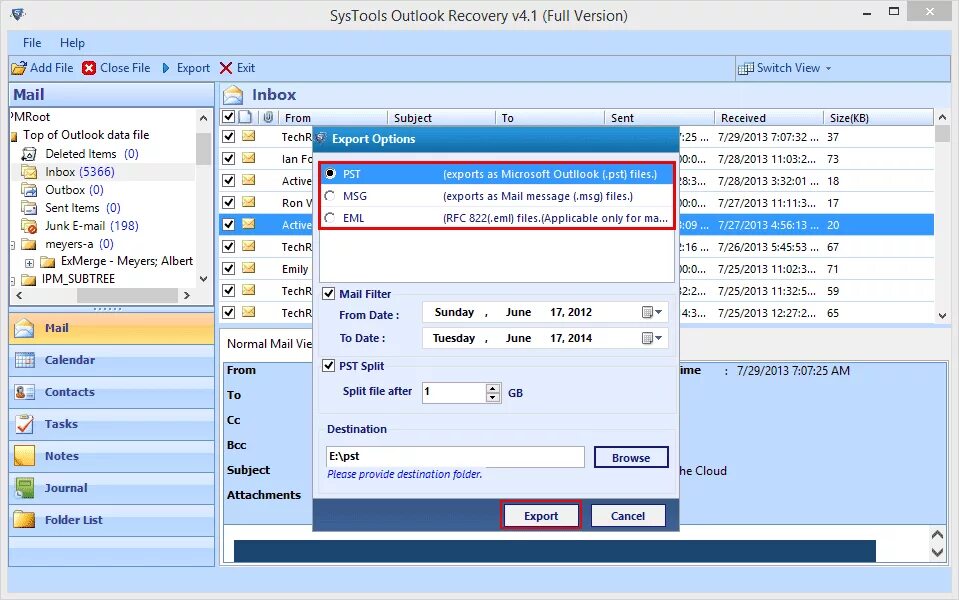Screen dimensions: 959x600
Task: Click the Add File toolbar icon
Action: [x=19, y=68]
